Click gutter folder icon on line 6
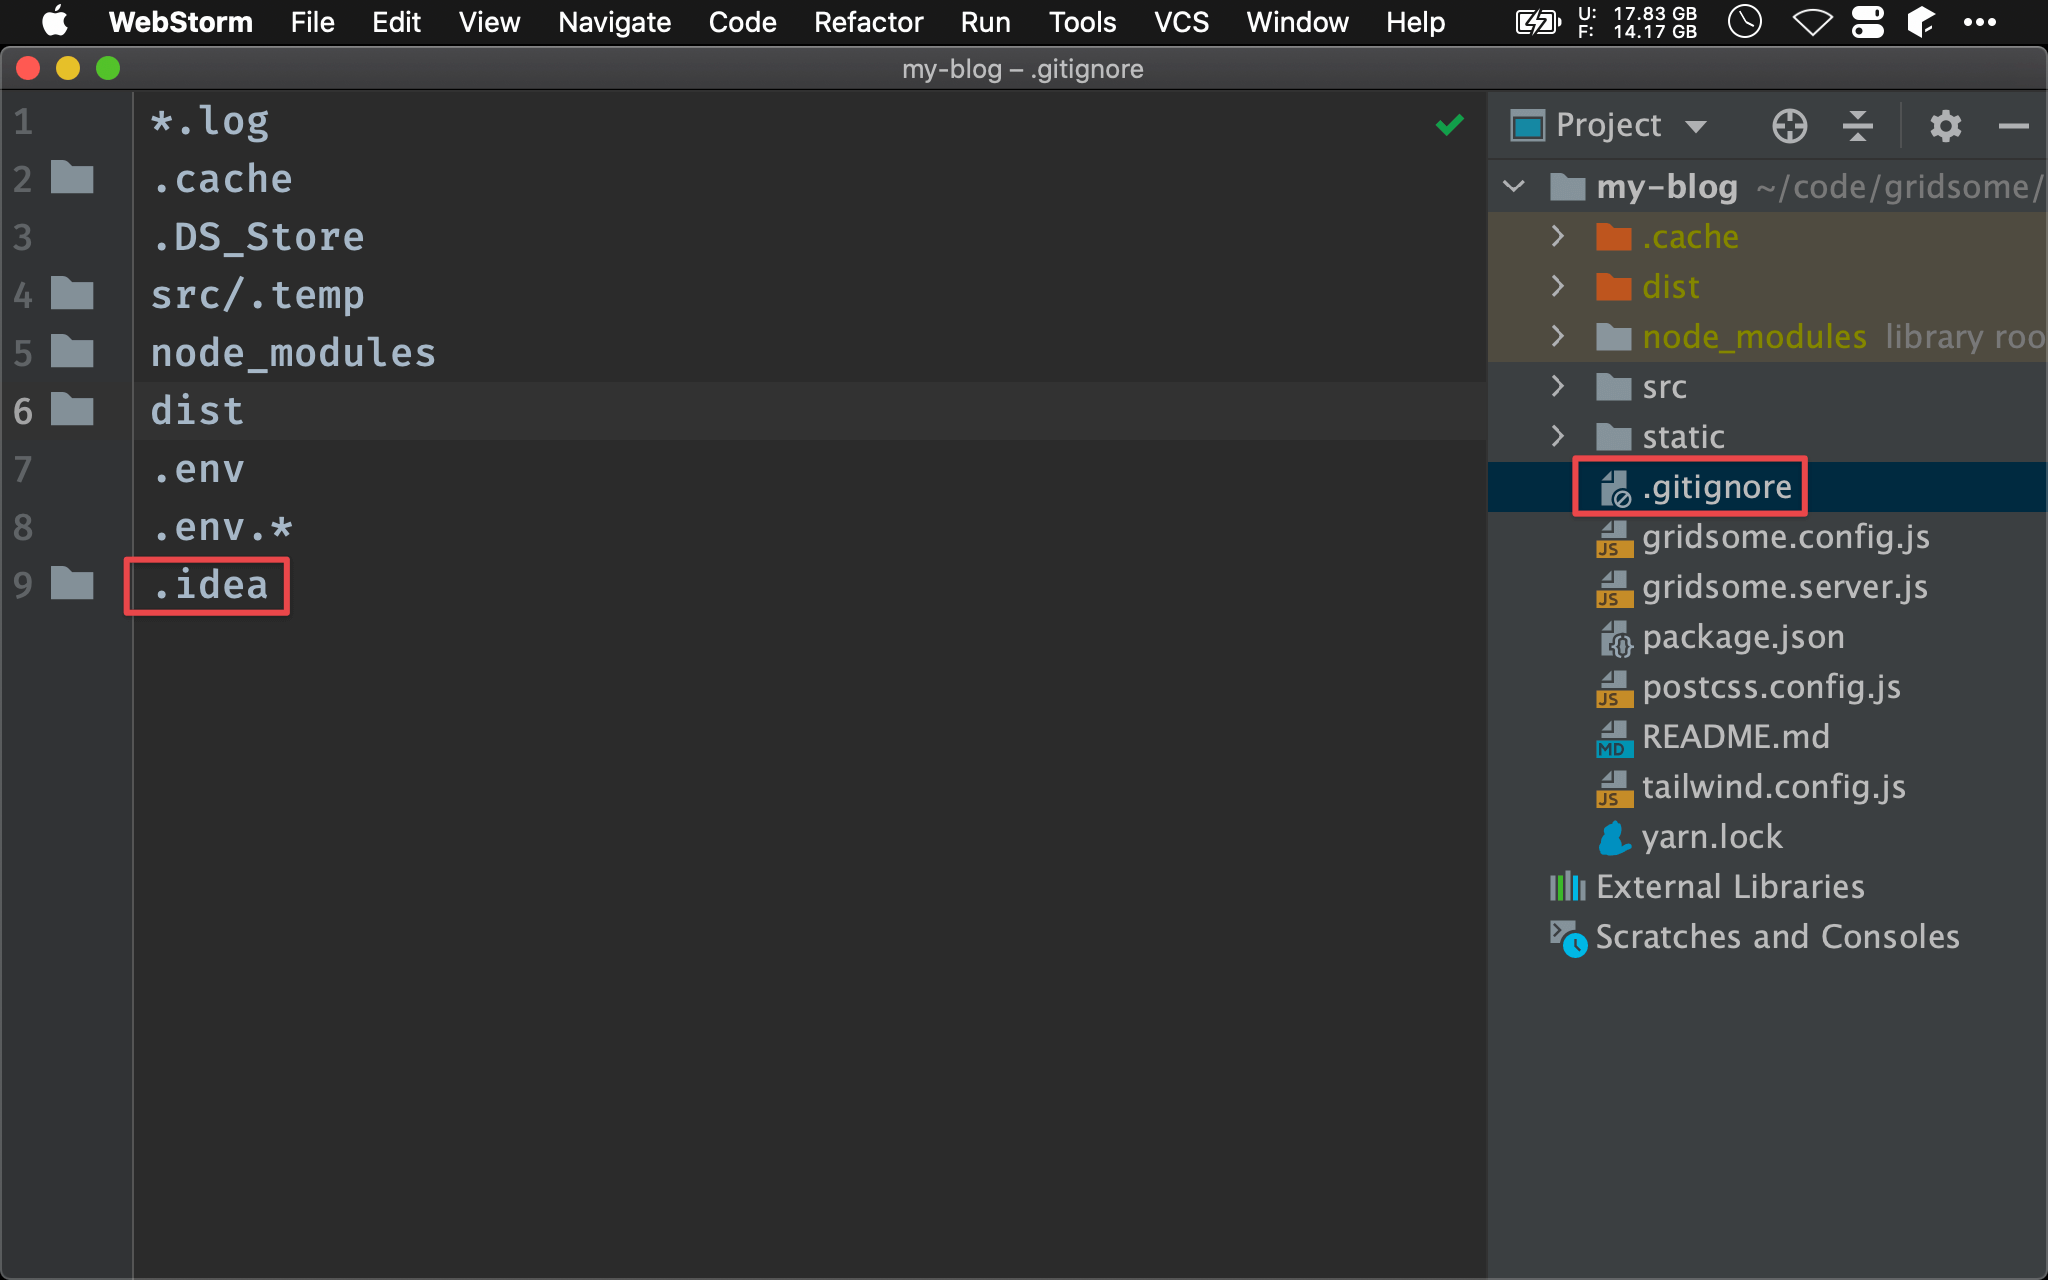Screen dimensions: 2048x1280 pyautogui.click(x=72, y=410)
